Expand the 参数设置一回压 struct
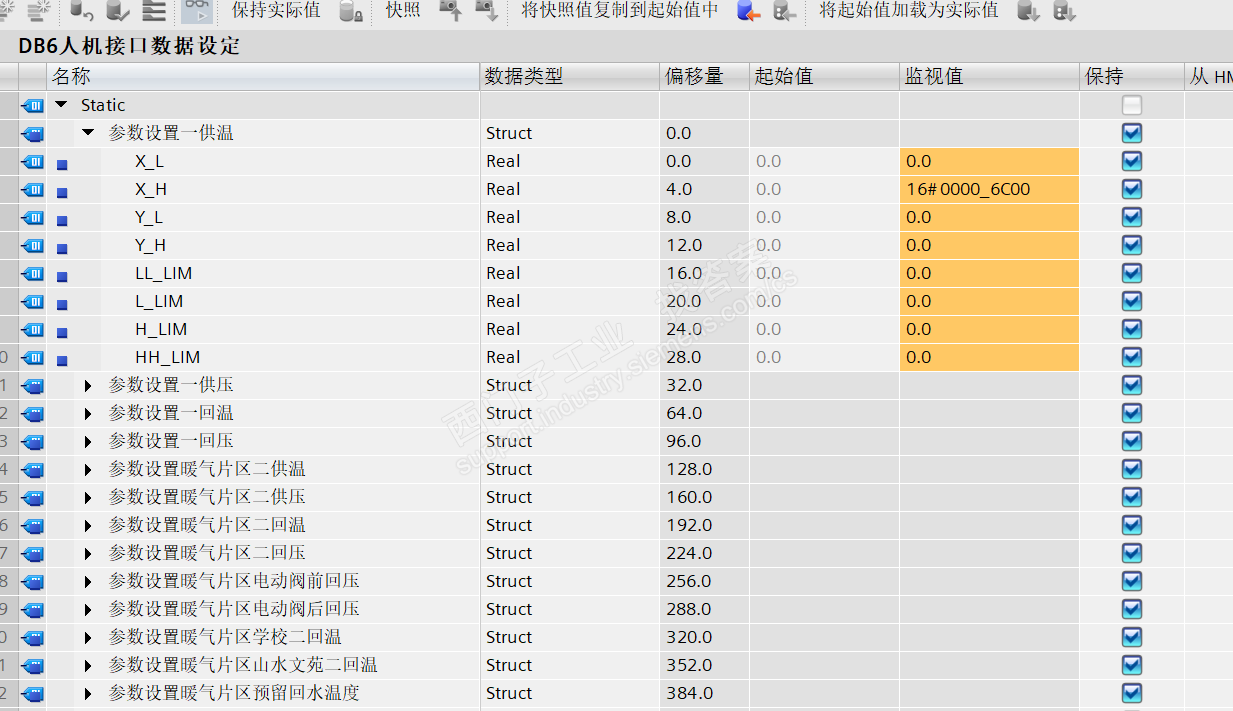Viewport: 1233px width, 711px height. coord(88,441)
